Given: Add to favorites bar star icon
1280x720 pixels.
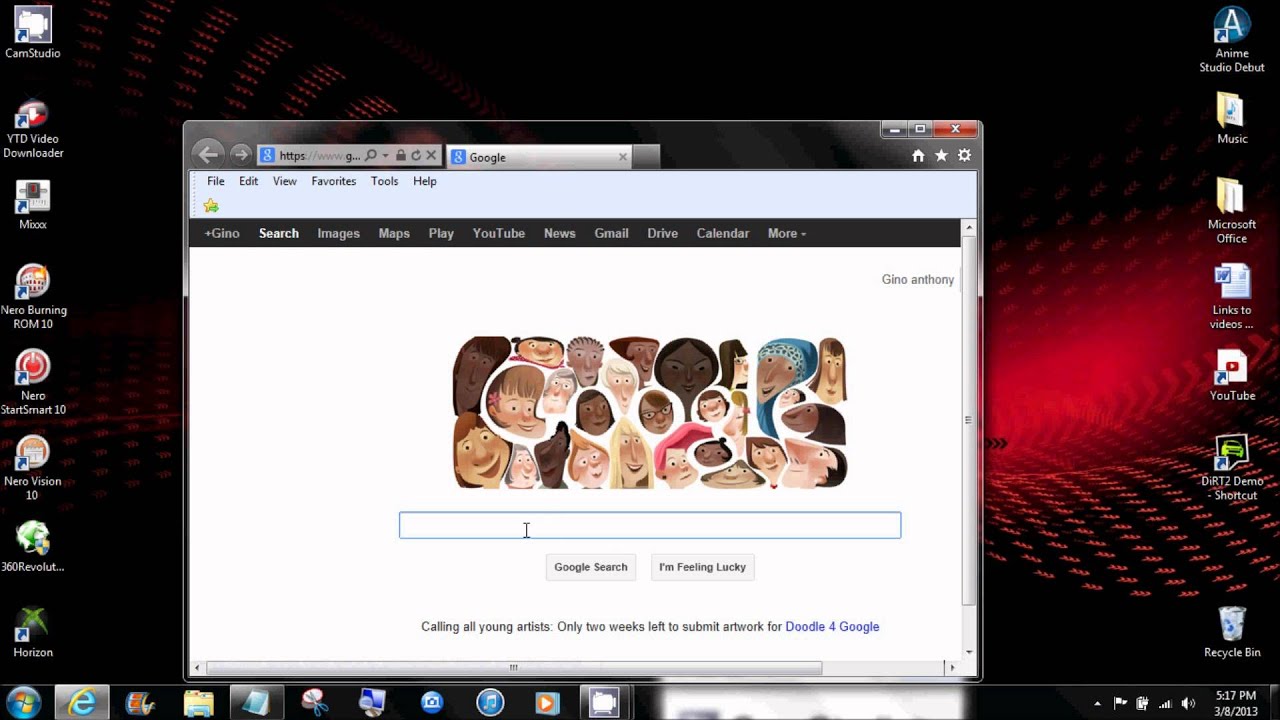Looking at the screenshot, I should [x=211, y=206].
